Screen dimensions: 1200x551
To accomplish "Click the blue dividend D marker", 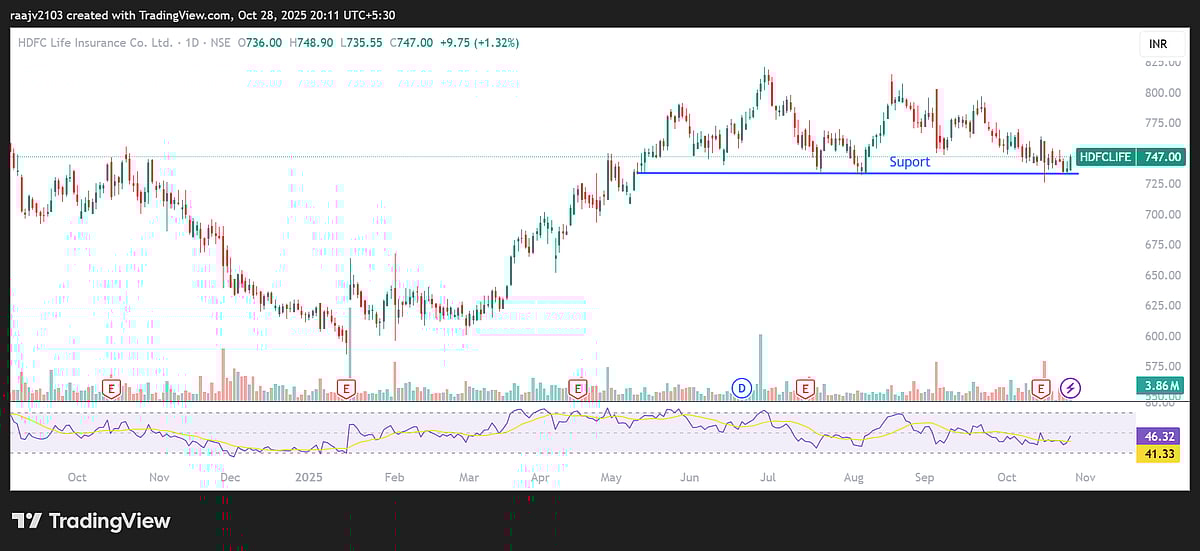I will click(742, 387).
